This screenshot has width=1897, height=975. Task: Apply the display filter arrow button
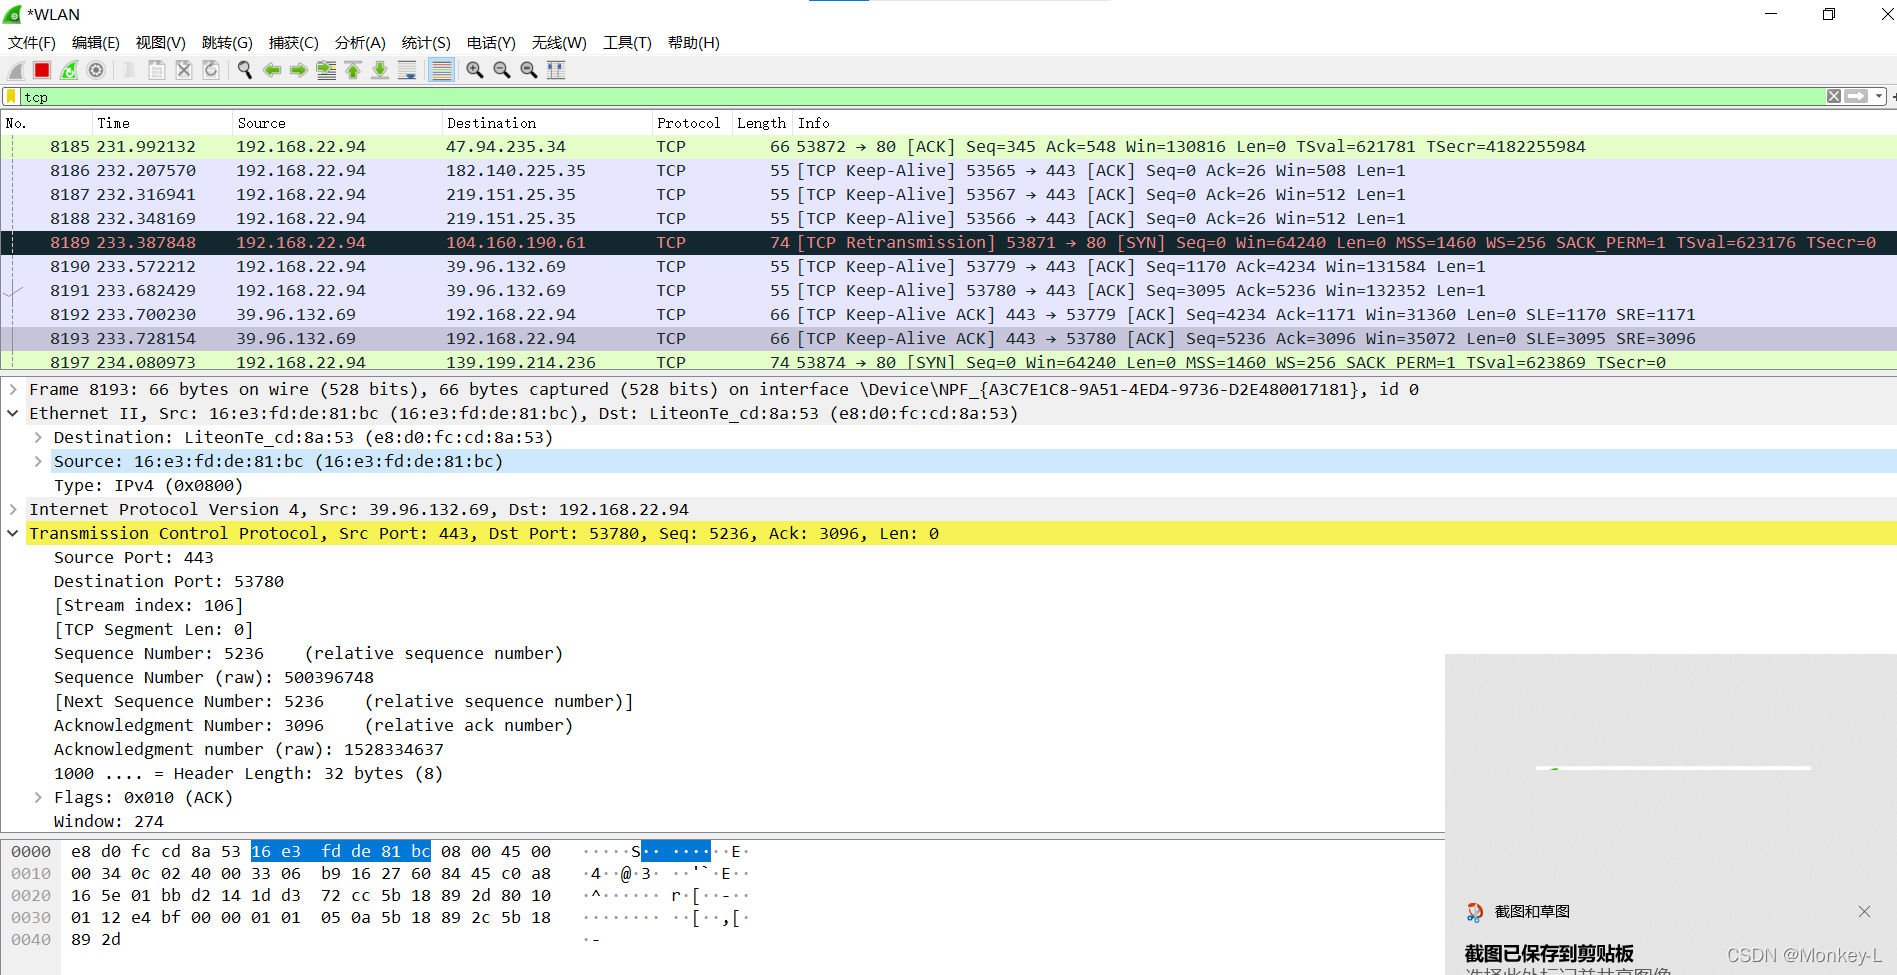(1856, 96)
